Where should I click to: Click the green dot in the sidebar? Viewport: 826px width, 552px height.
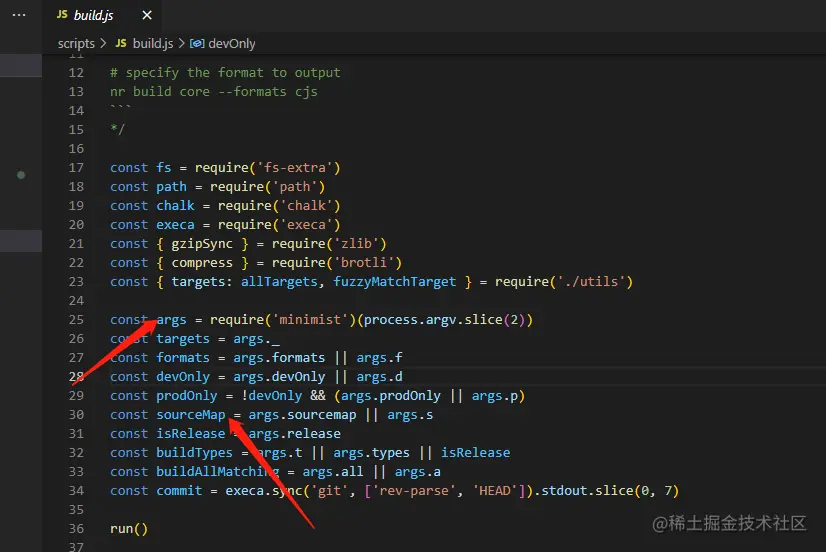pos(21,175)
